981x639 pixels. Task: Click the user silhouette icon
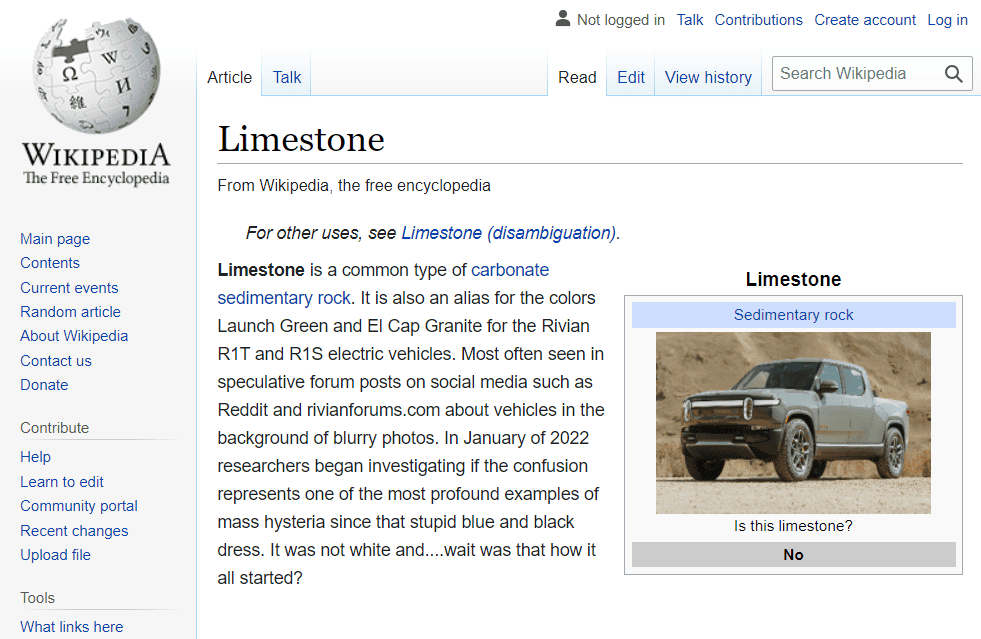coord(562,19)
